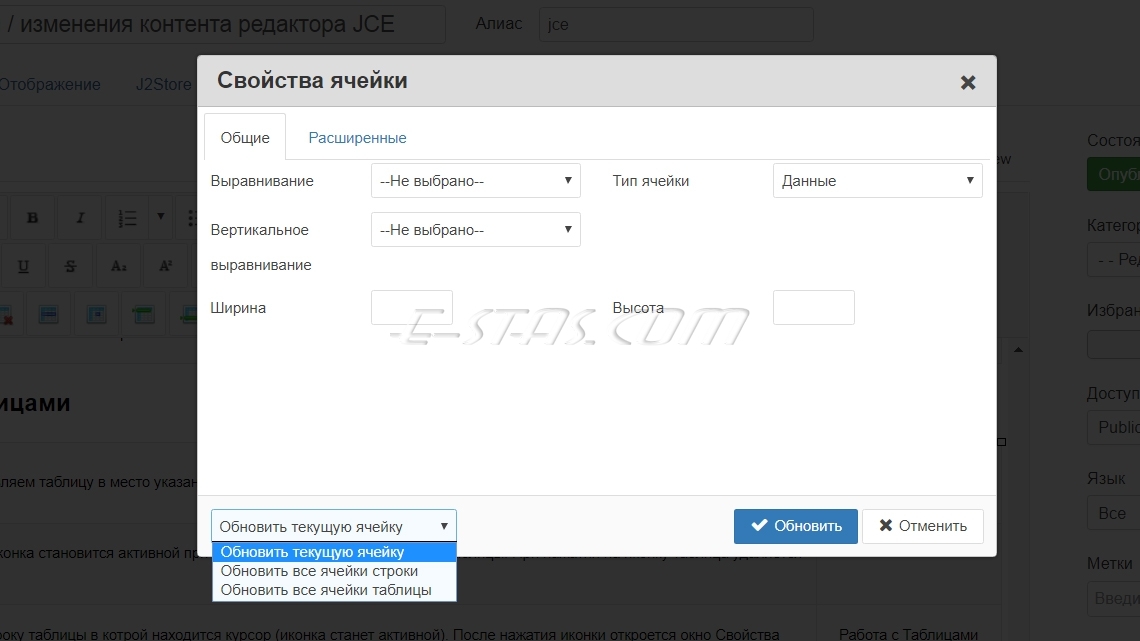Click the editor scrollbar up arrow
Screen dimensions: 1140x641
(1019, 350)
